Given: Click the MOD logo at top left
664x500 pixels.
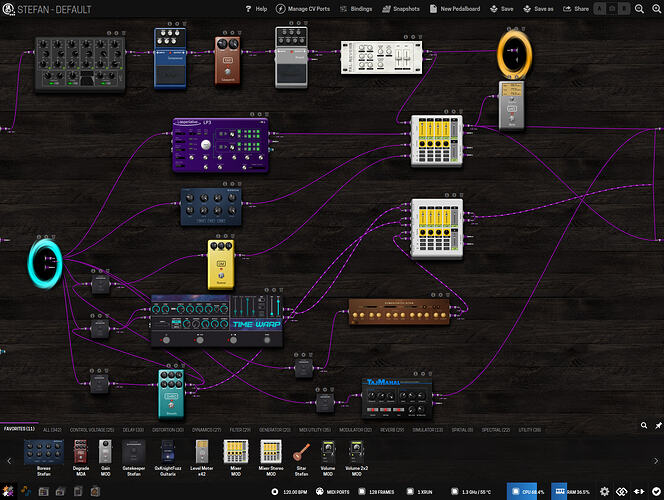Looking at the screenshot, I should pos(8,9).
